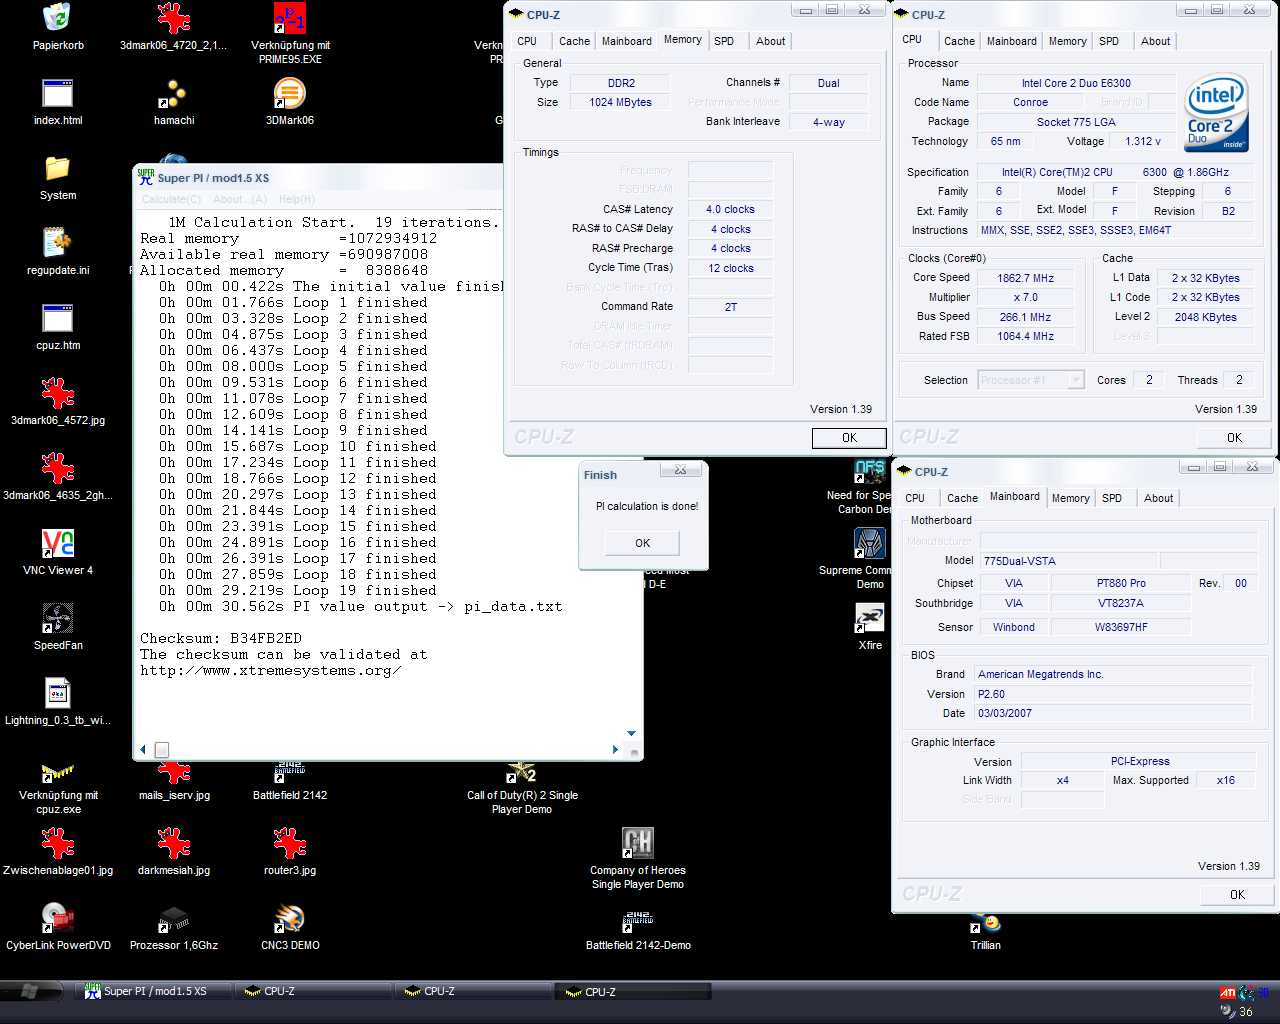Click the CAS# Latency 4.0 clocks field

tap(730, 210)
